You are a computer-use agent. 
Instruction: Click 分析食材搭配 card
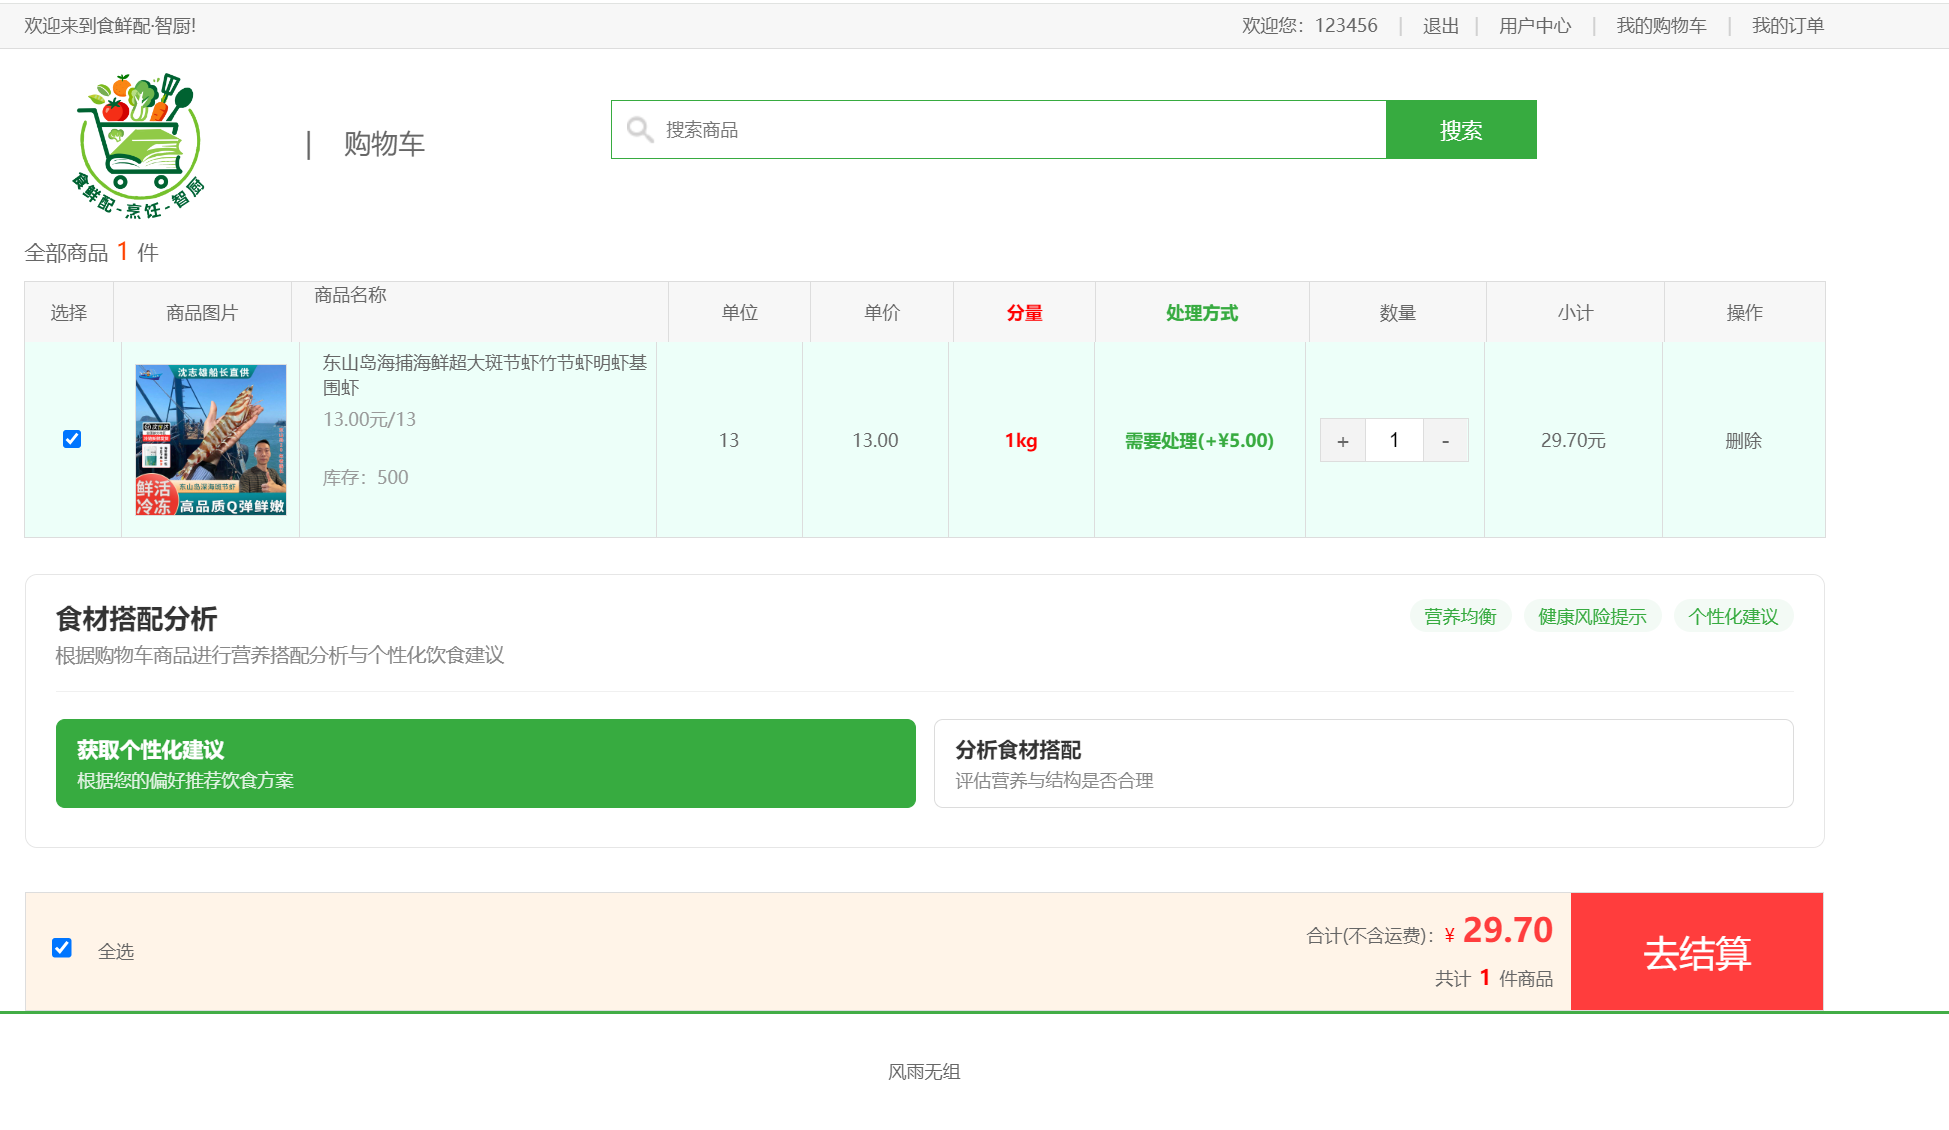(1362, 763)
